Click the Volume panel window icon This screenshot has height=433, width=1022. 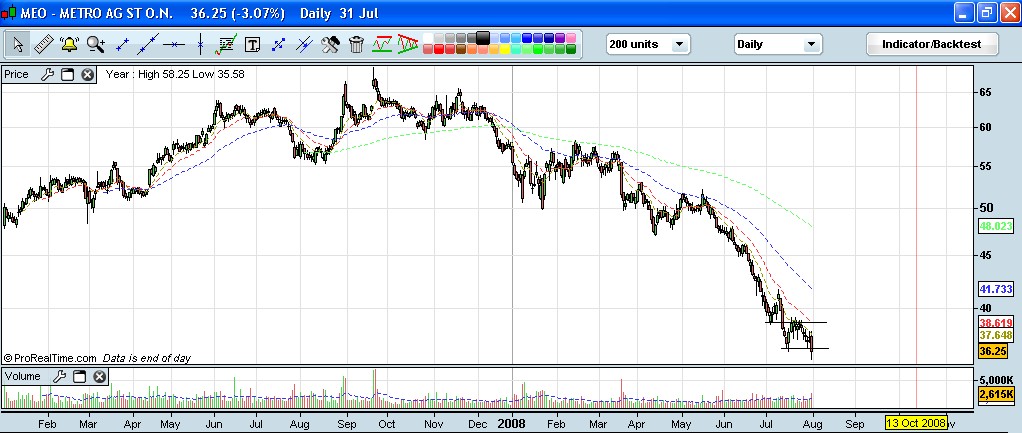click(x=79, y=376)
